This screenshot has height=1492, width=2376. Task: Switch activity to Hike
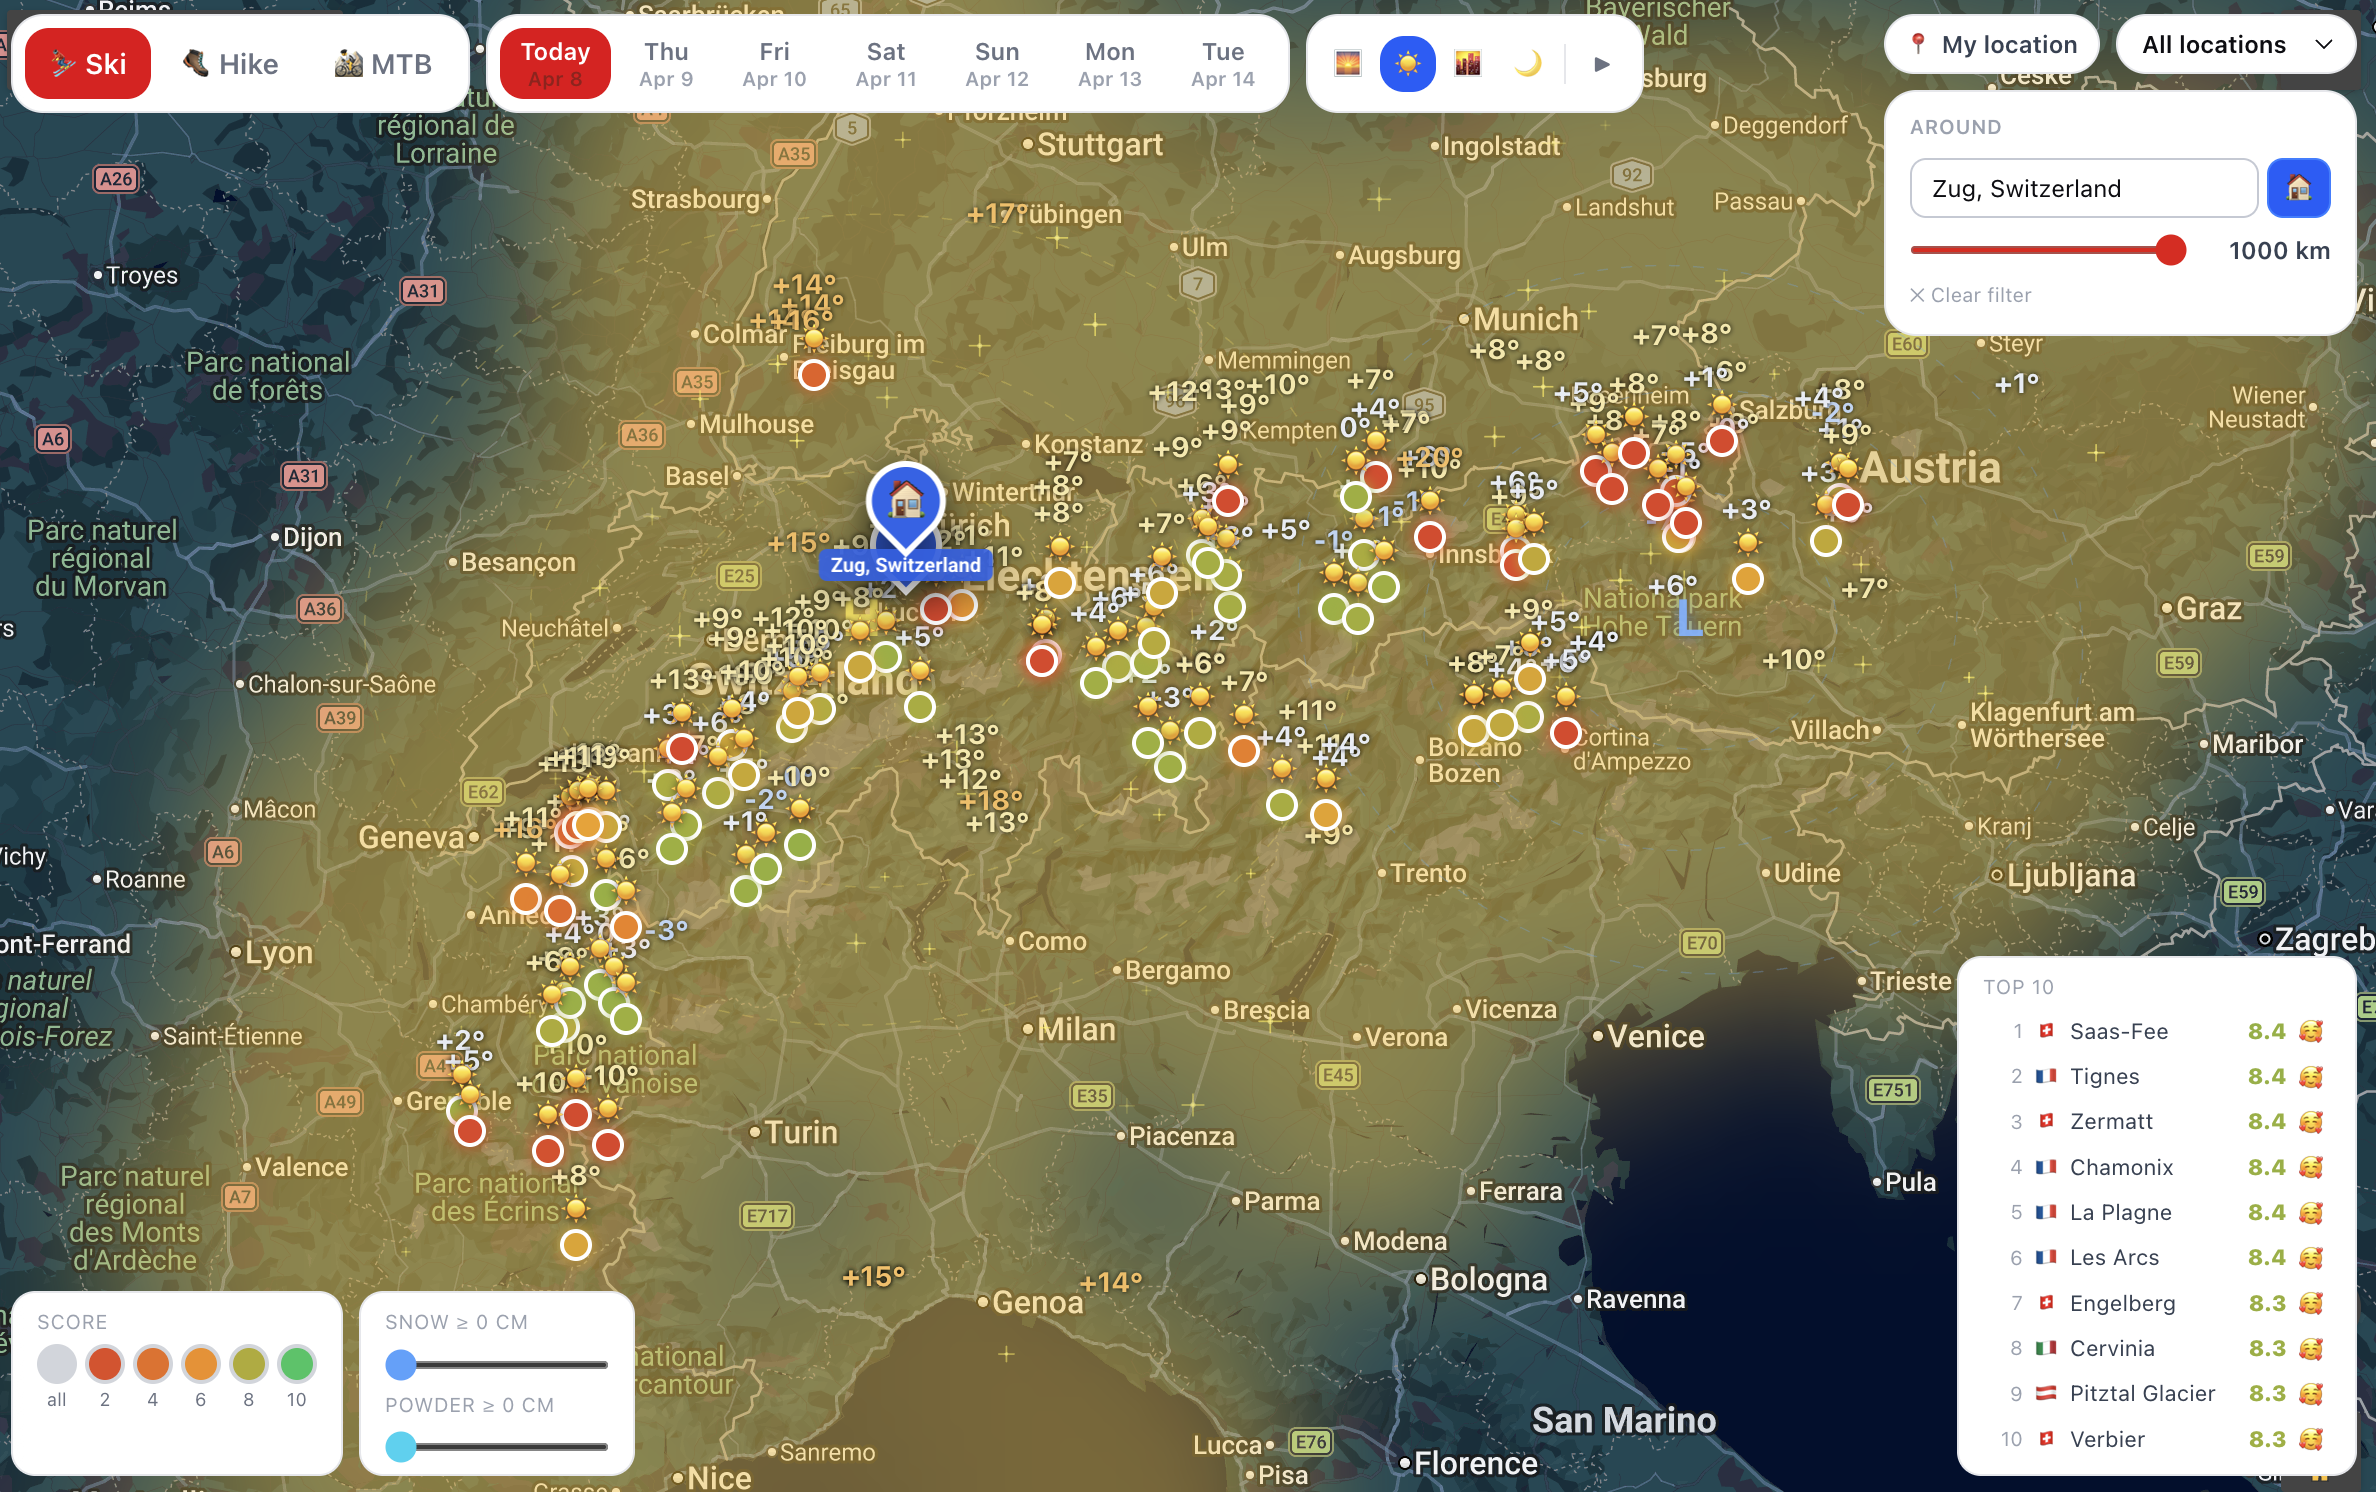pos(231,64)
